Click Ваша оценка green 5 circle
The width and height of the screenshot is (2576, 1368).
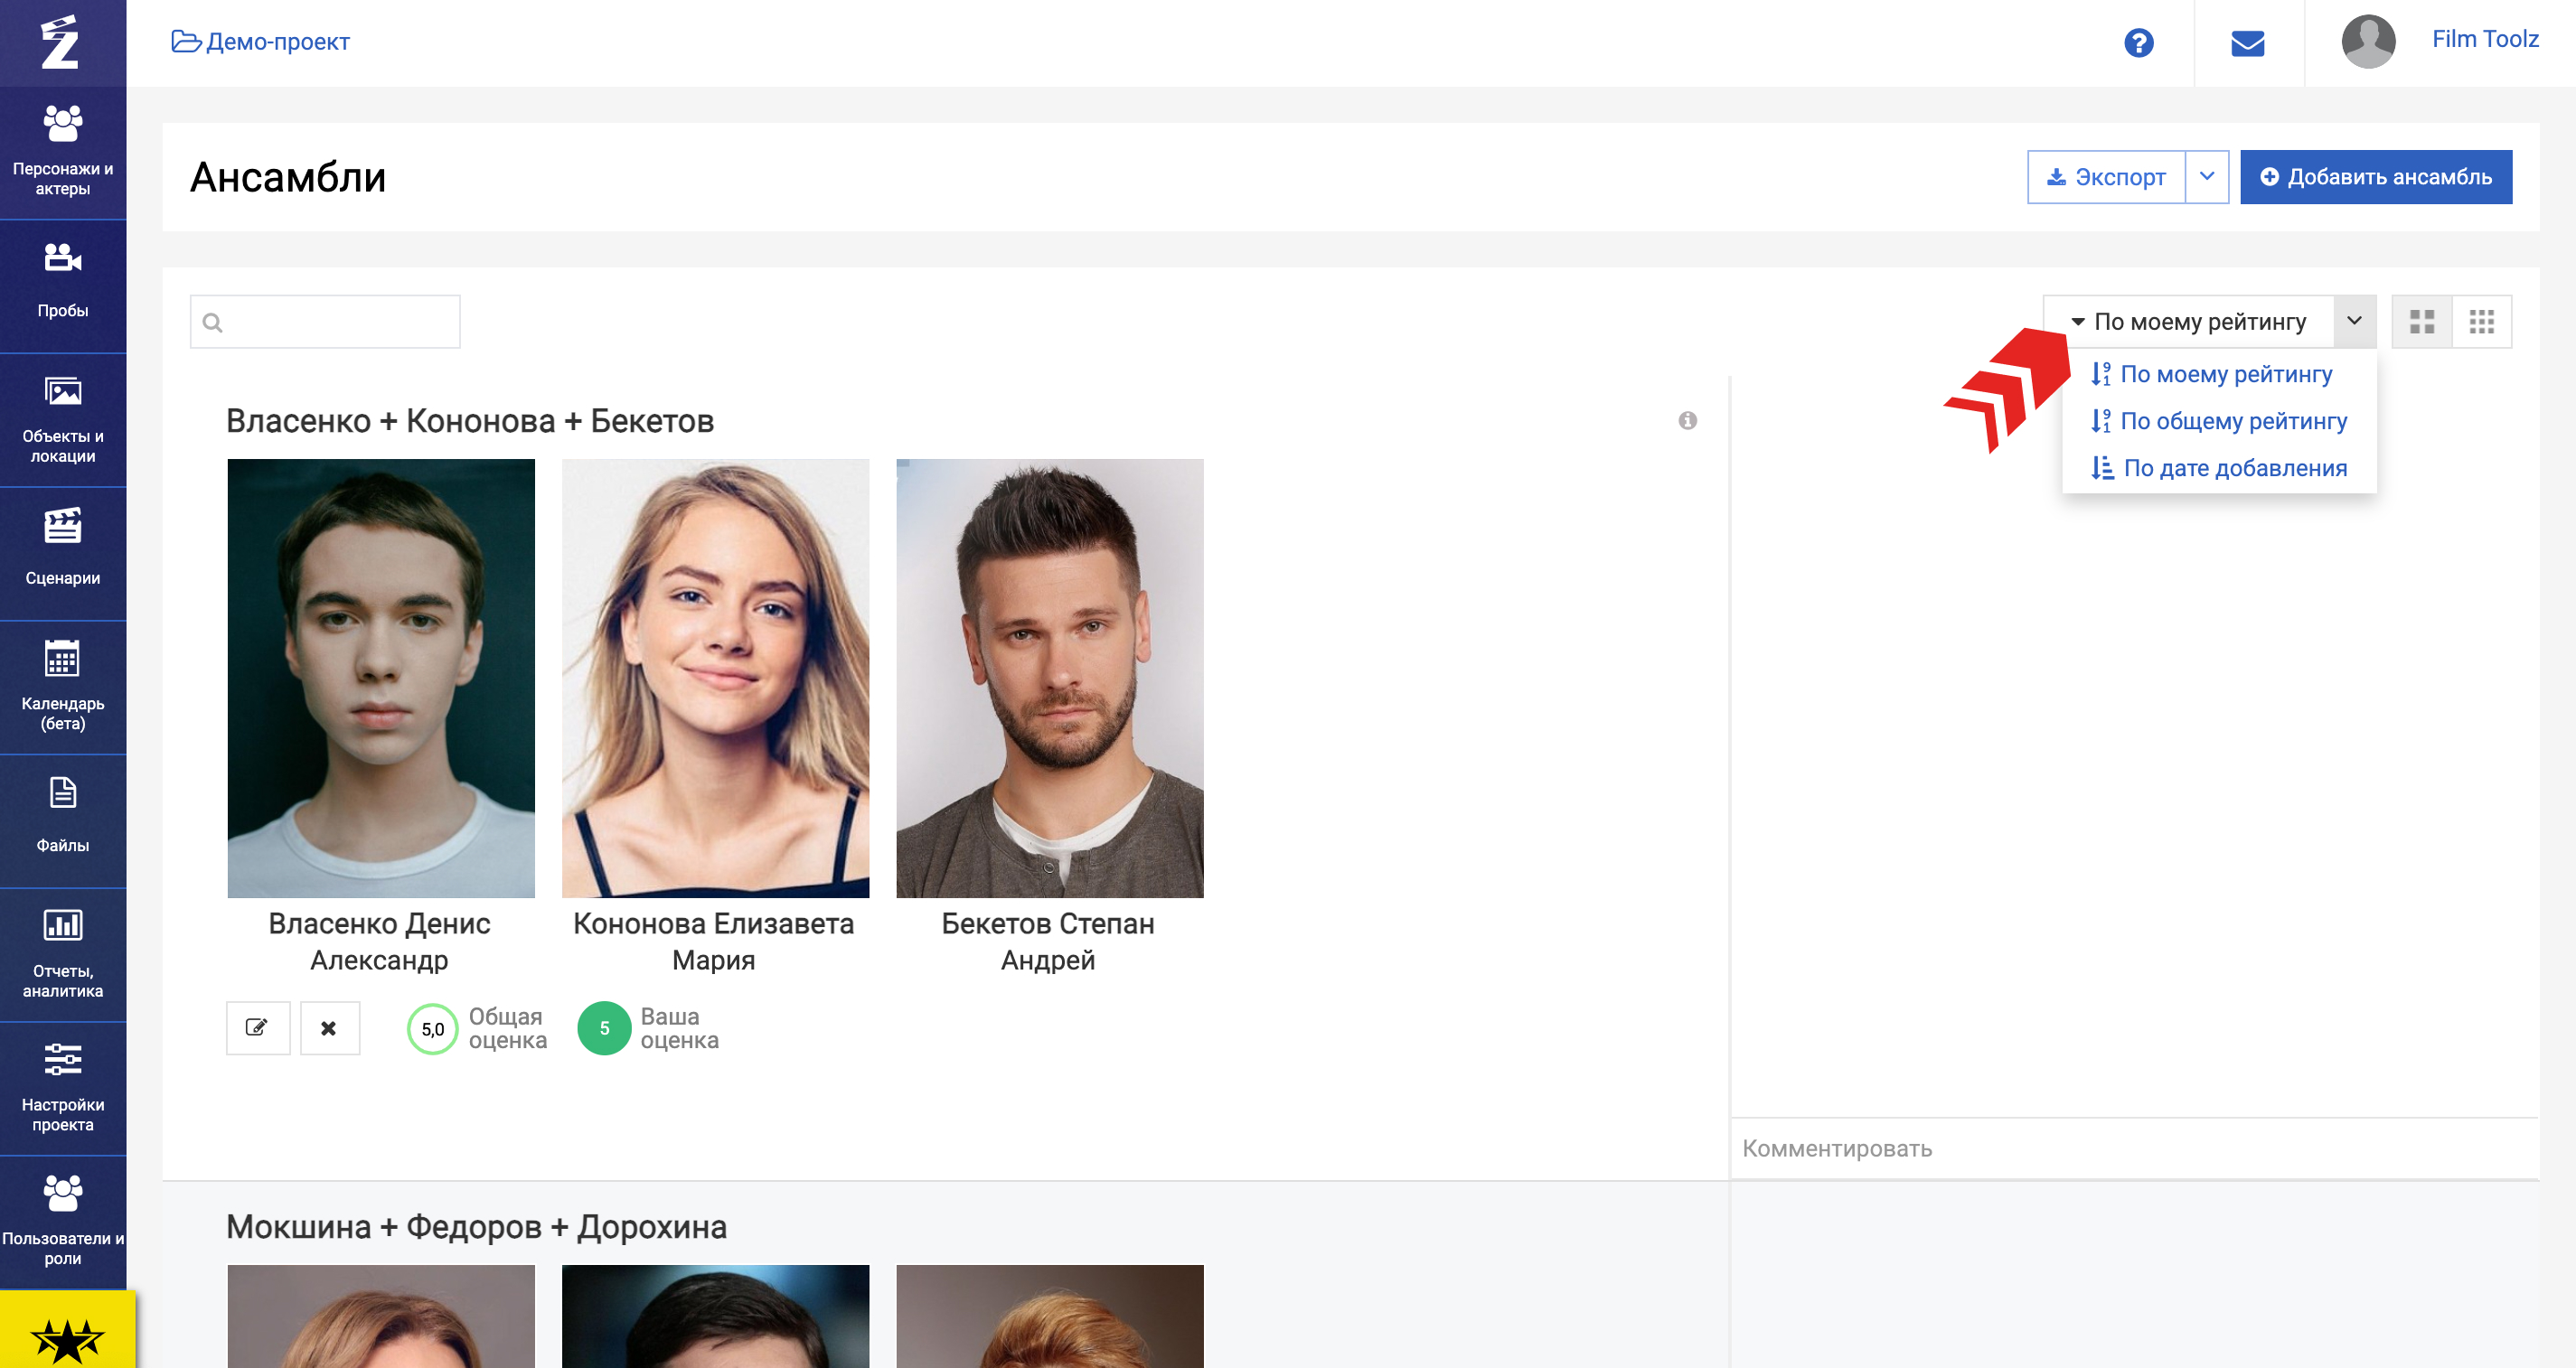coord(604,1028)
